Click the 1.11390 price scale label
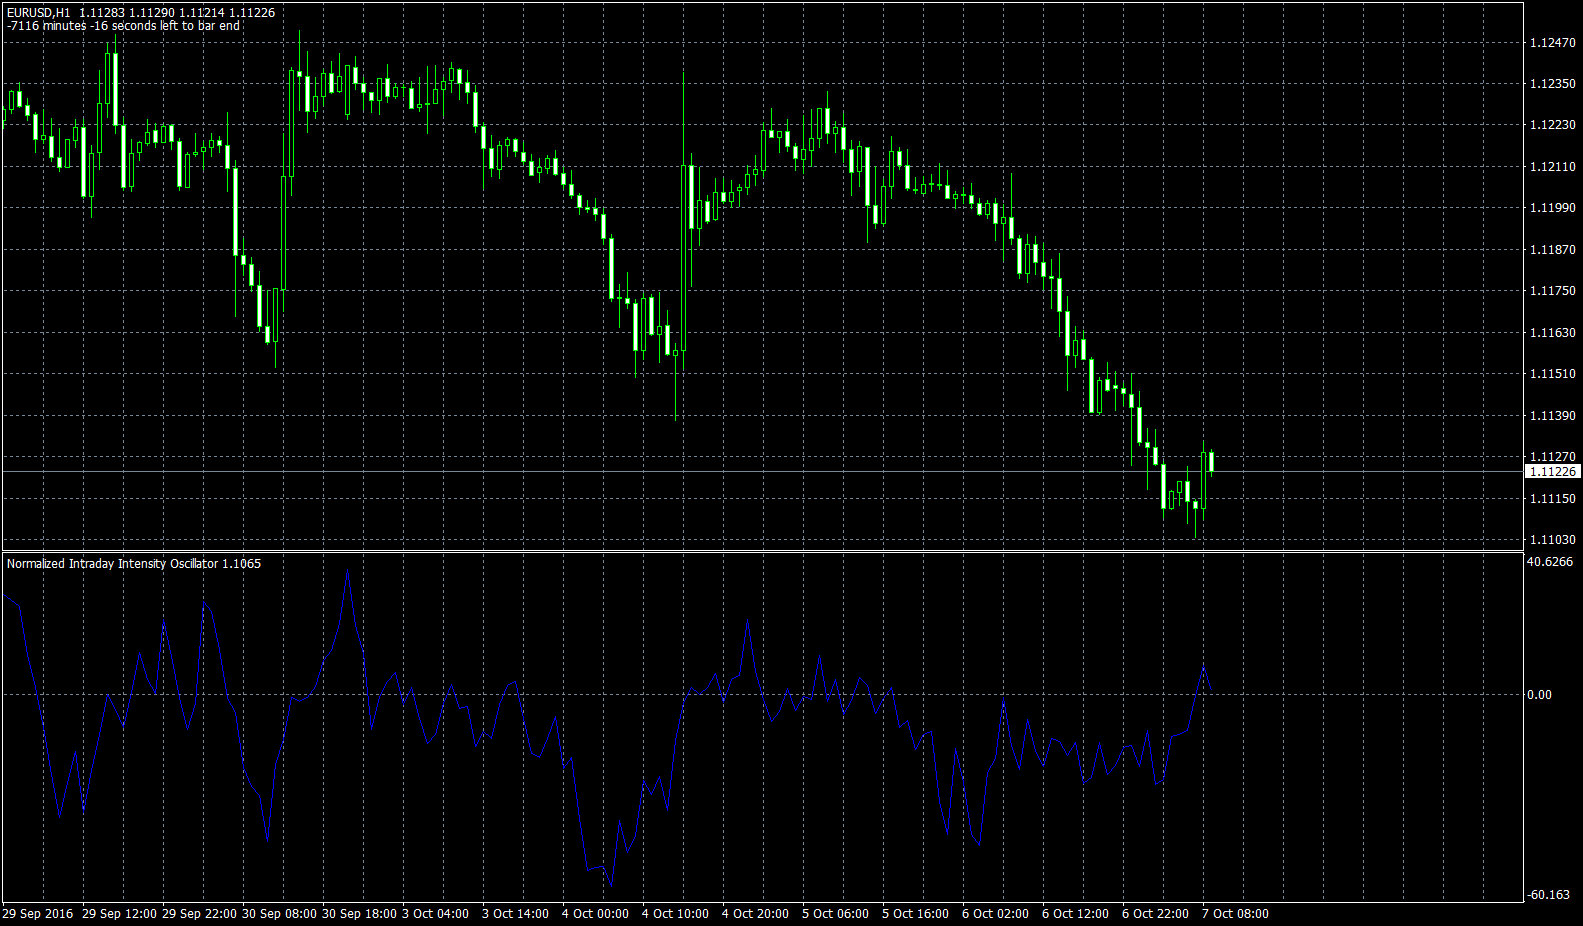1583x926 pixels. tap(1552, 416)
